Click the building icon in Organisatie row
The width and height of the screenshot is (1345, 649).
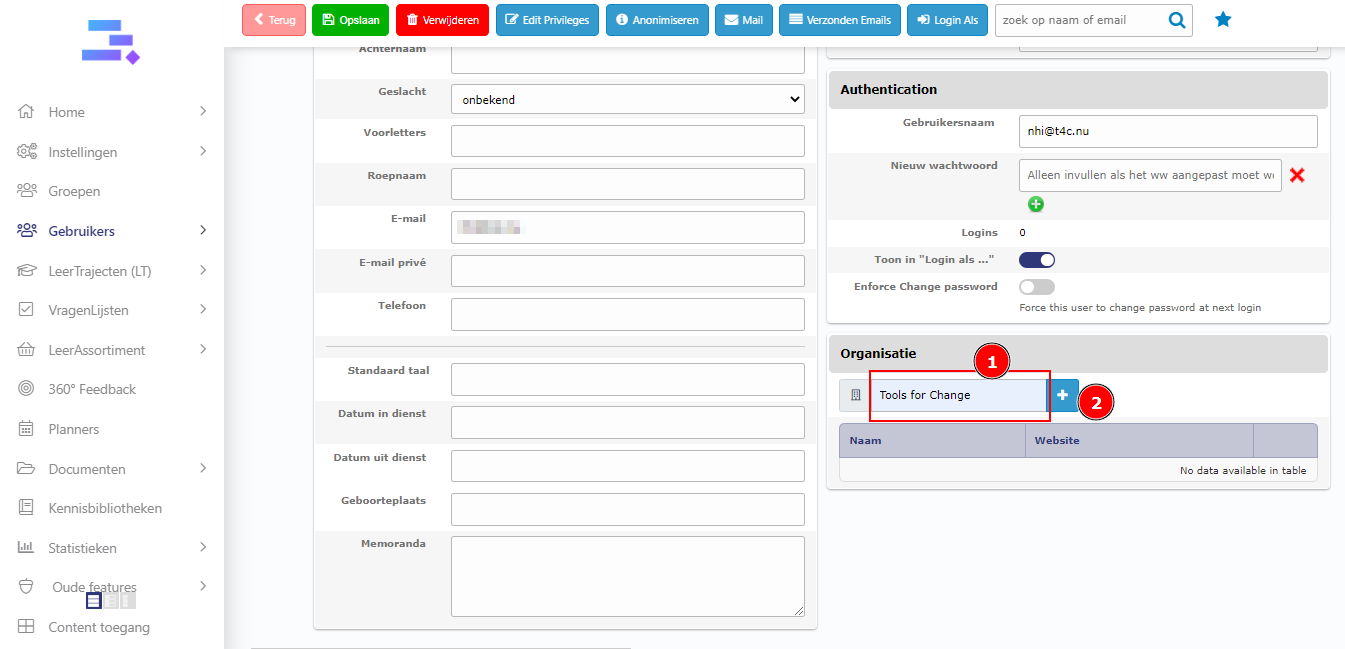(x=855, y=395)
